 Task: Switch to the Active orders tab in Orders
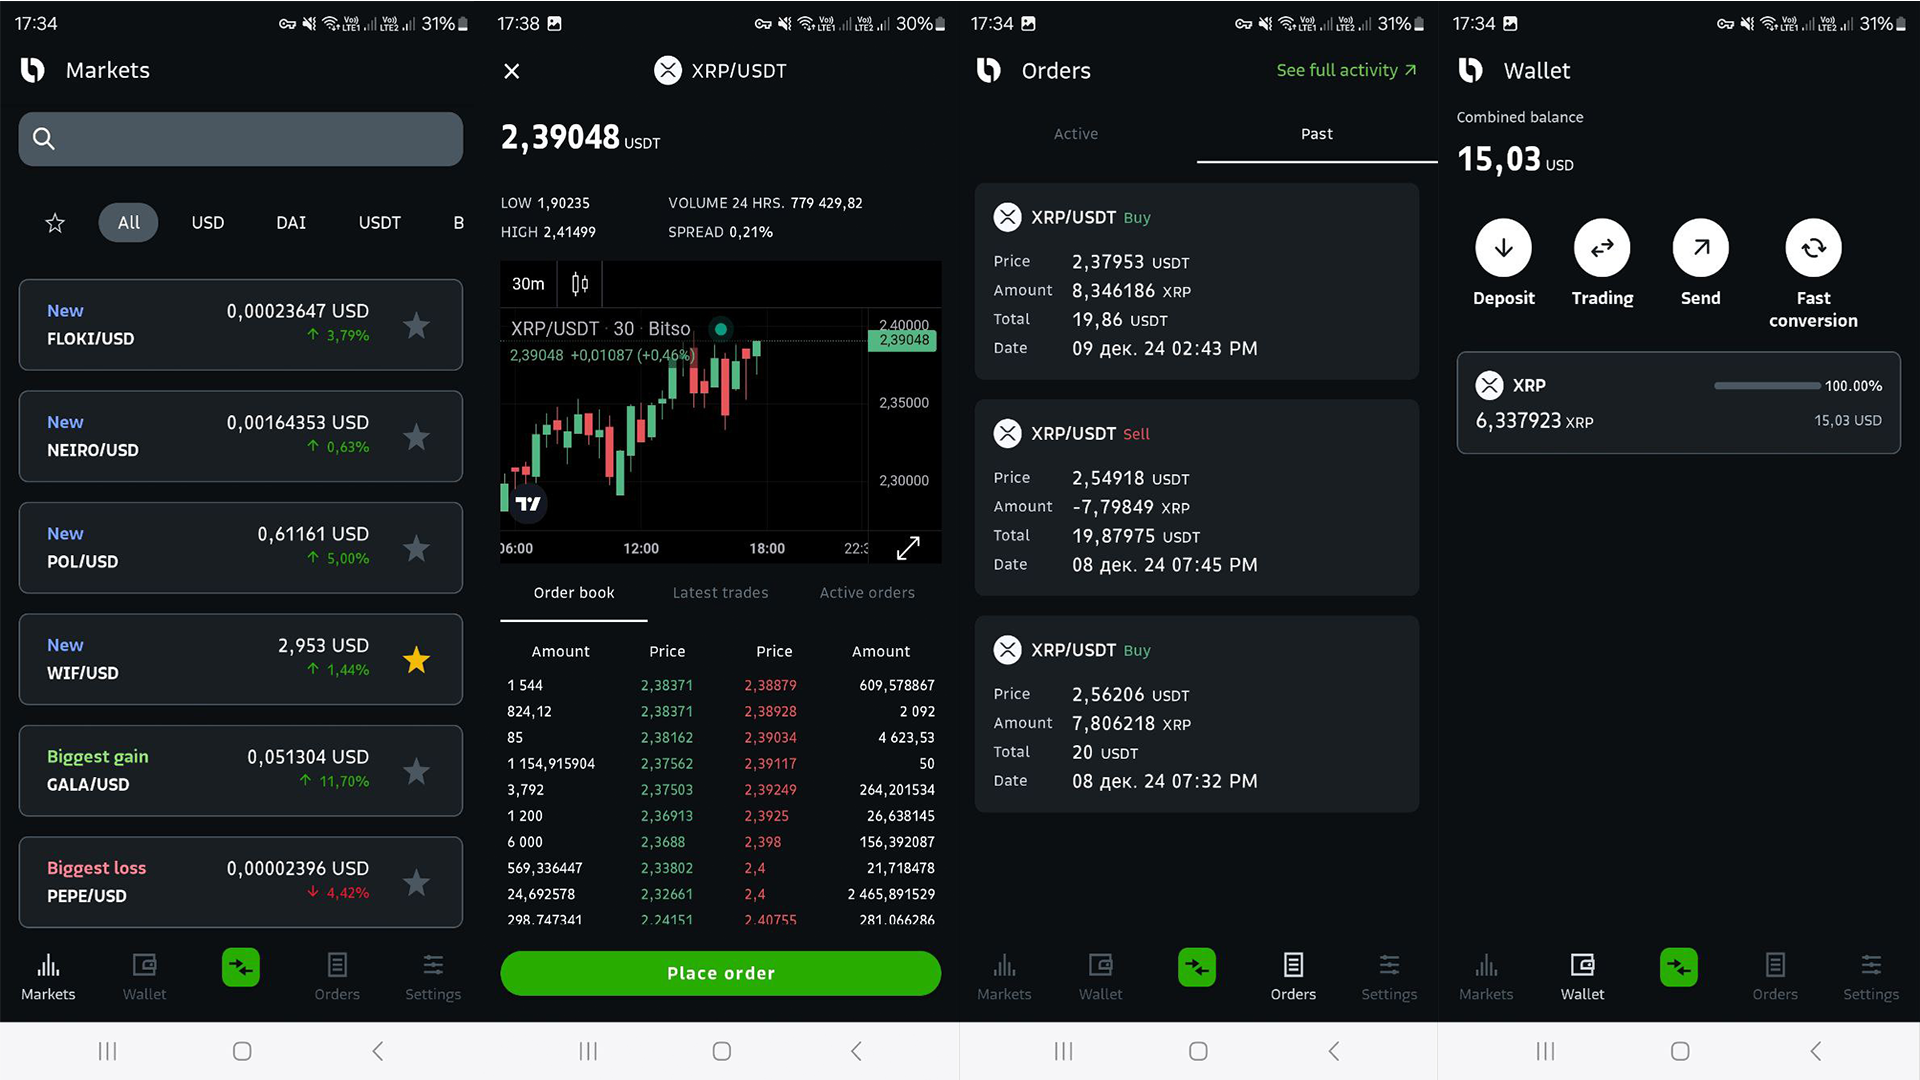tap(1075, 133)
